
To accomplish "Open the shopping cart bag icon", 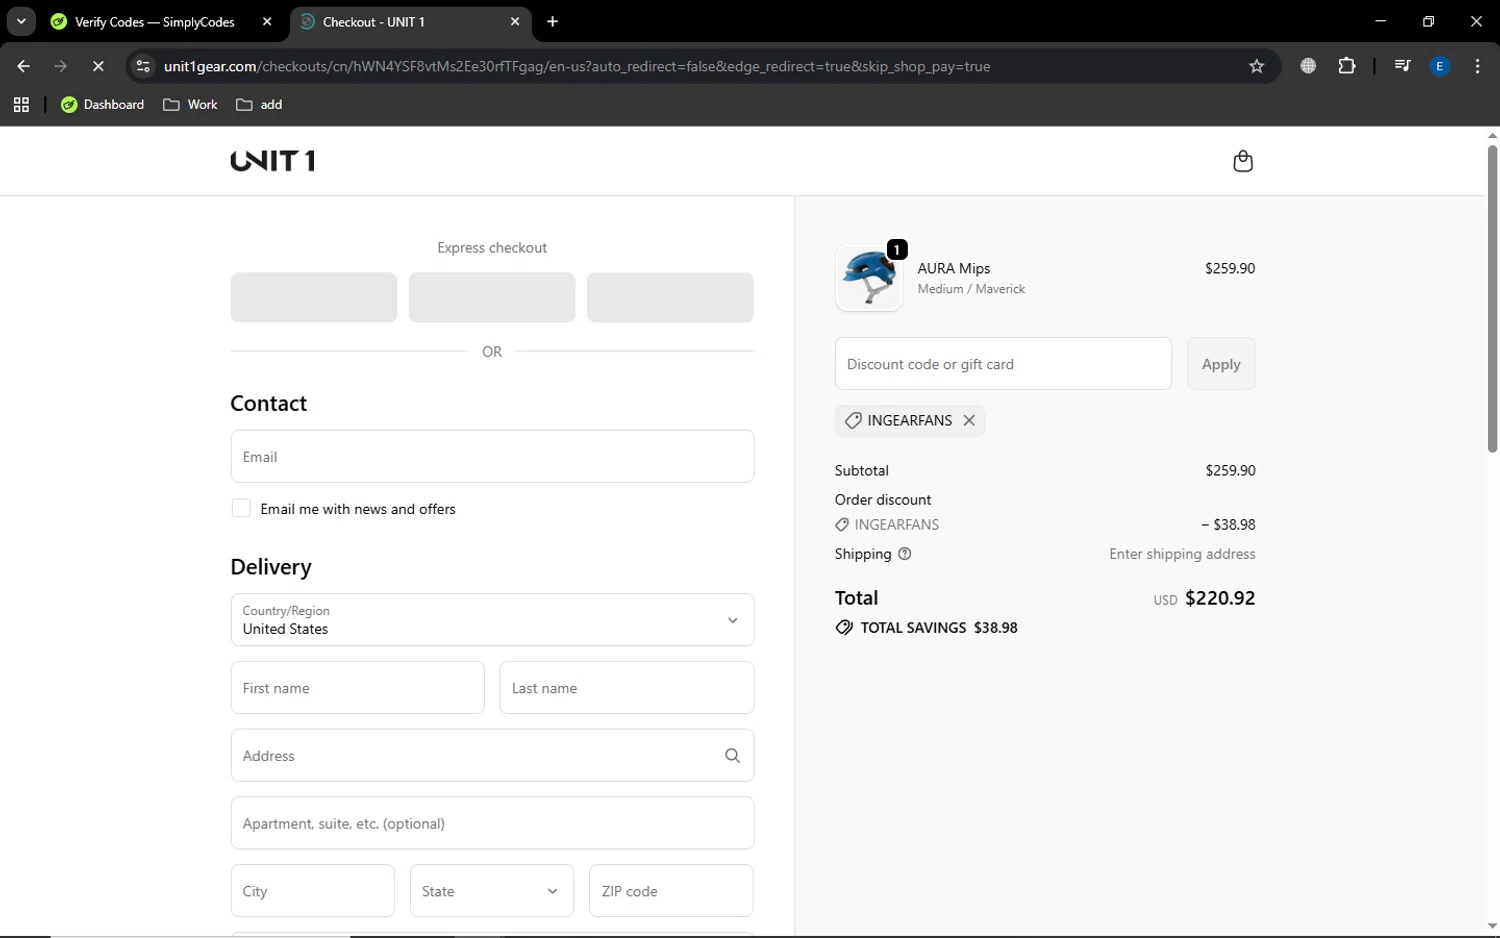I will click(1243, 161).
